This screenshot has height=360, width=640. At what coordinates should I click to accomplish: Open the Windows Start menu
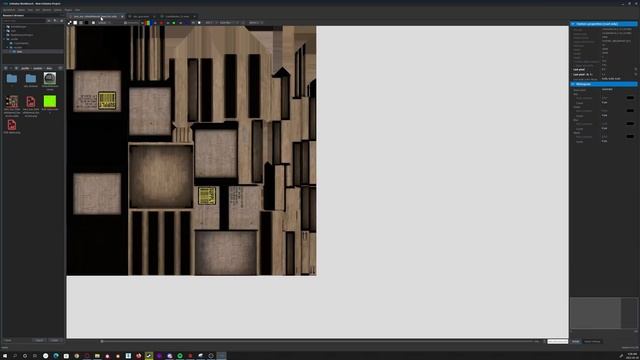click(x=5, y=356)
